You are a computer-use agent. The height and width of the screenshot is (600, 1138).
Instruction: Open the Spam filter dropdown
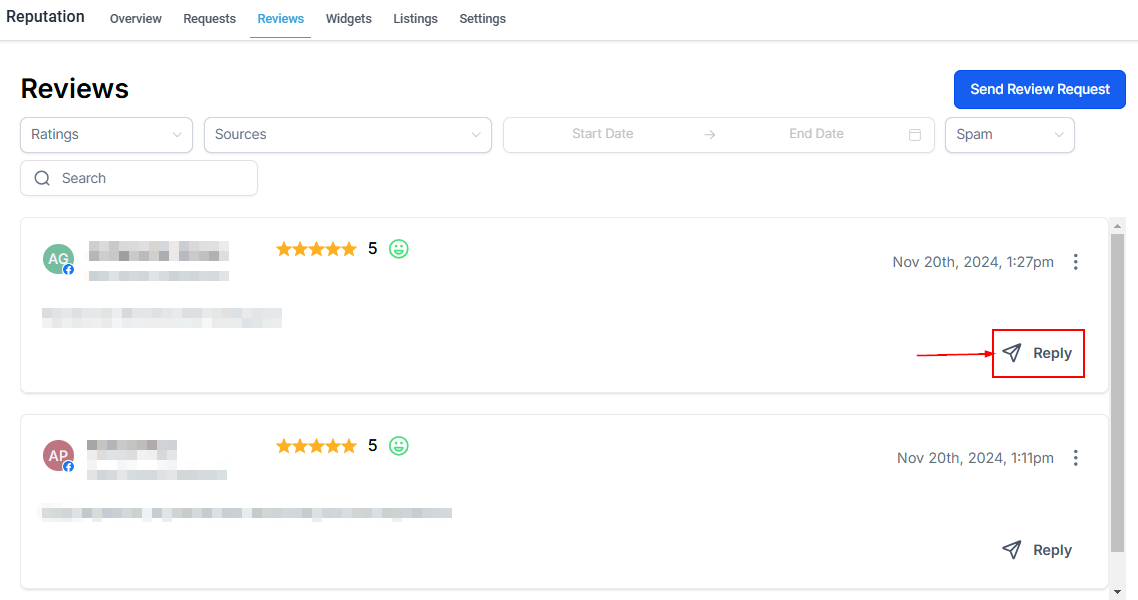tap(1009, 135)
